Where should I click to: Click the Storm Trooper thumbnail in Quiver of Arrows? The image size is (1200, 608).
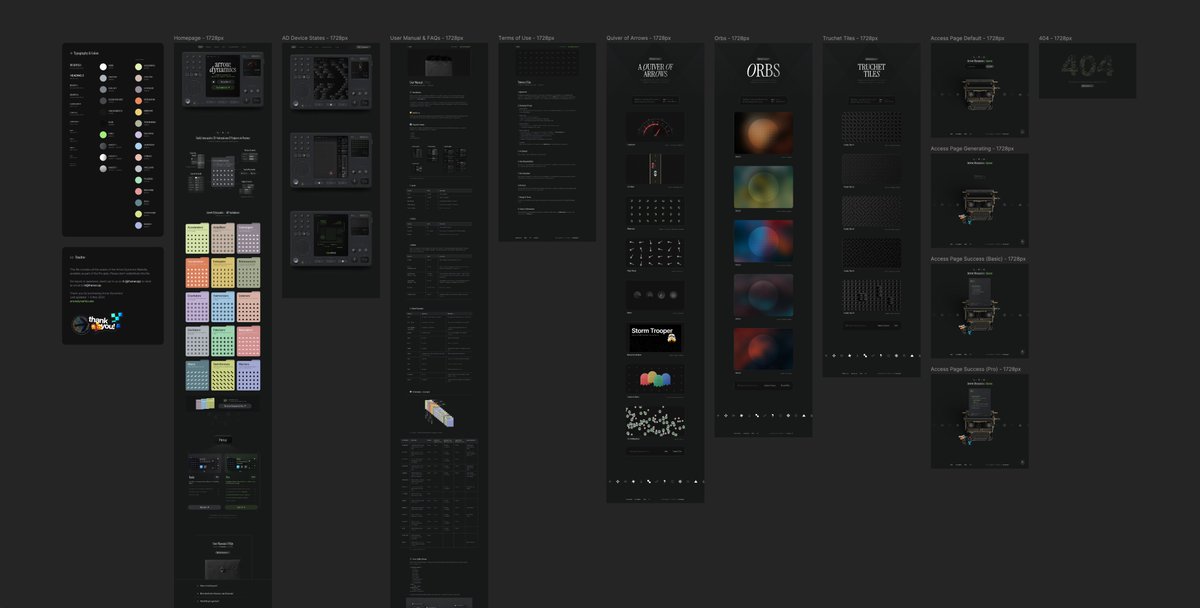(x=655, y=337)
